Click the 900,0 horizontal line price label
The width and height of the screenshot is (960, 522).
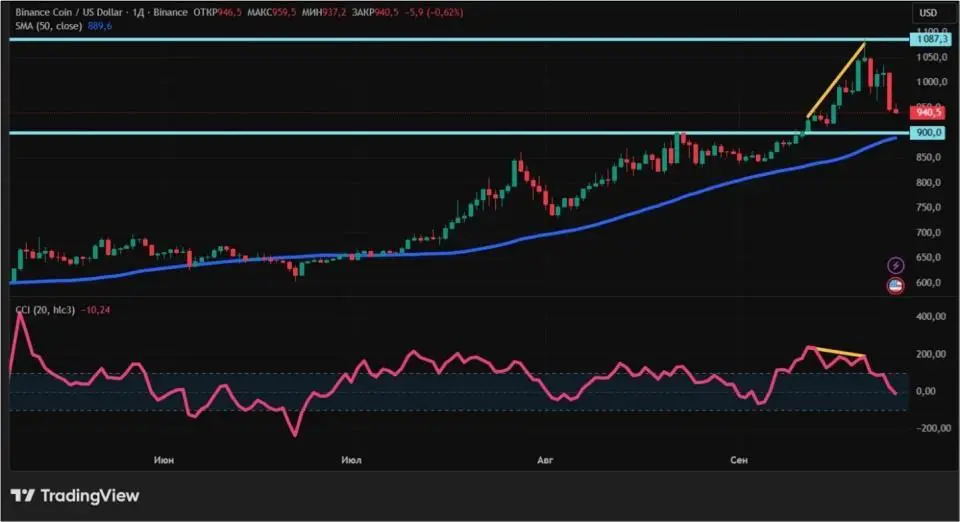point(928,132)
